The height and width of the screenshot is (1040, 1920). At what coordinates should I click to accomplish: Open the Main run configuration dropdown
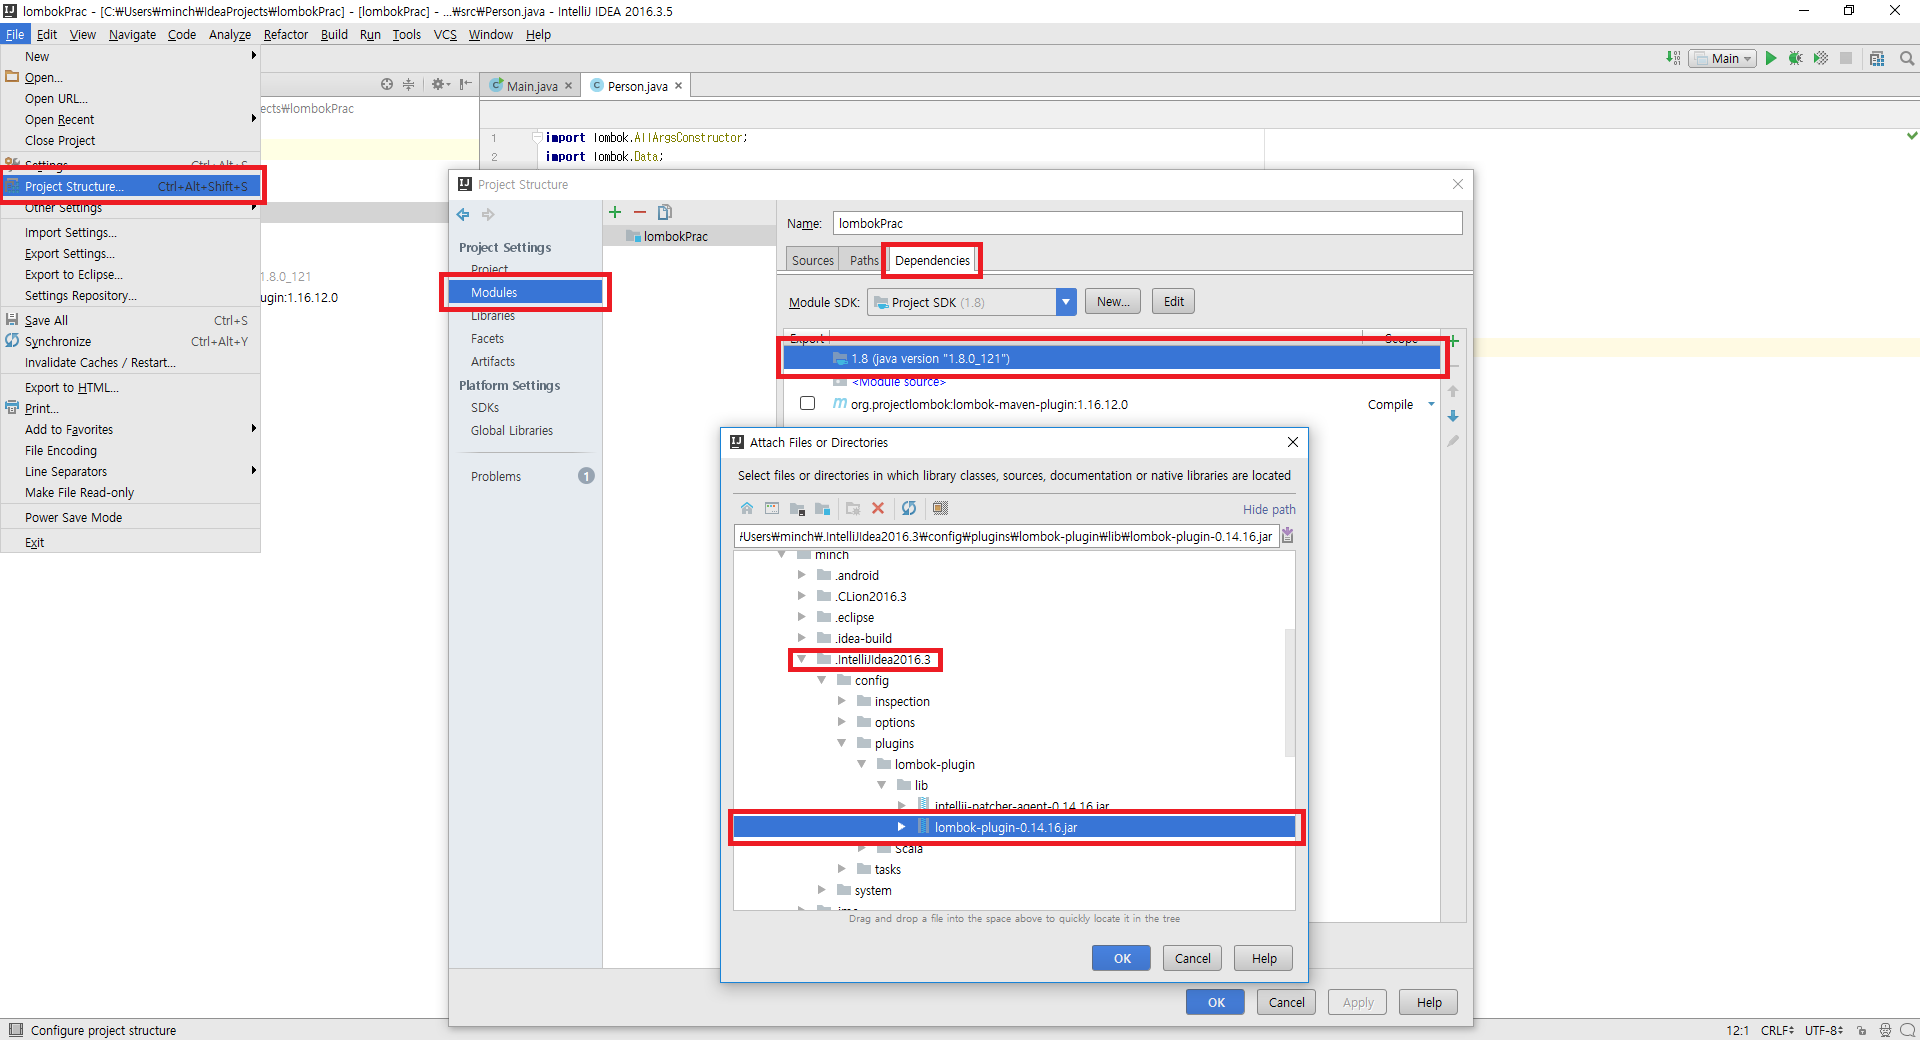(1723, 58)
